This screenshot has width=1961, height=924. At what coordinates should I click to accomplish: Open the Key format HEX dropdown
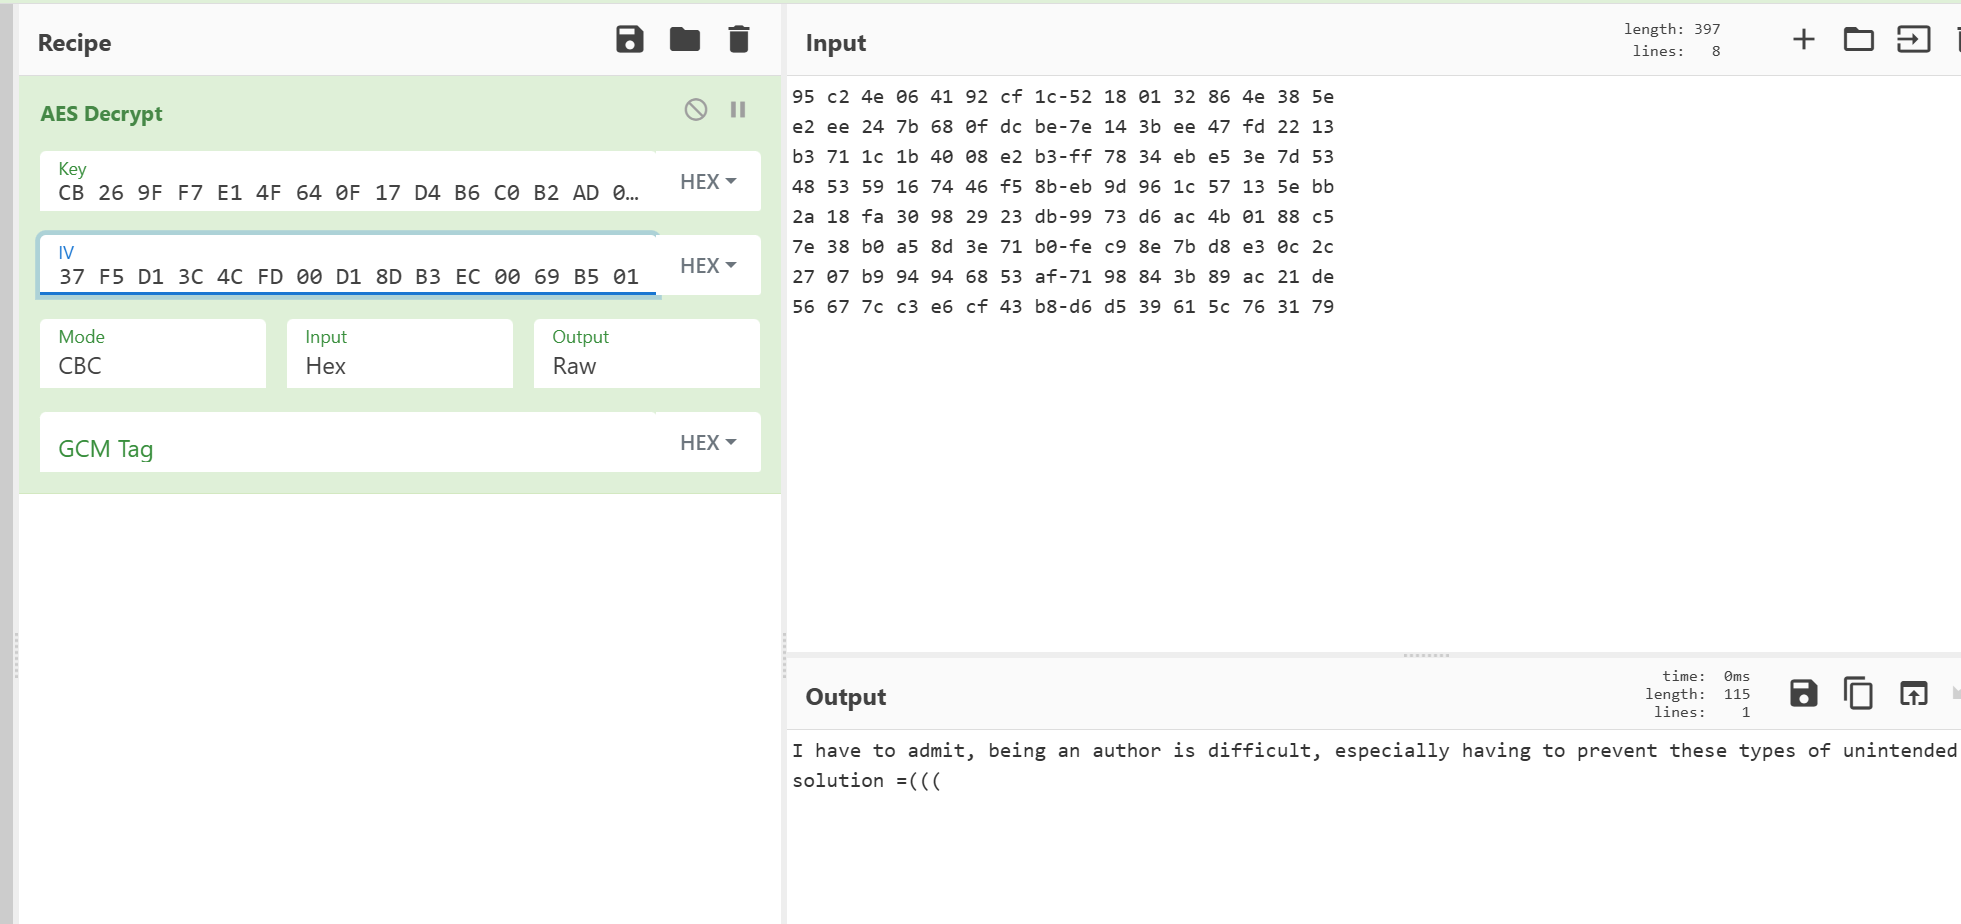(x=708, y=182)
